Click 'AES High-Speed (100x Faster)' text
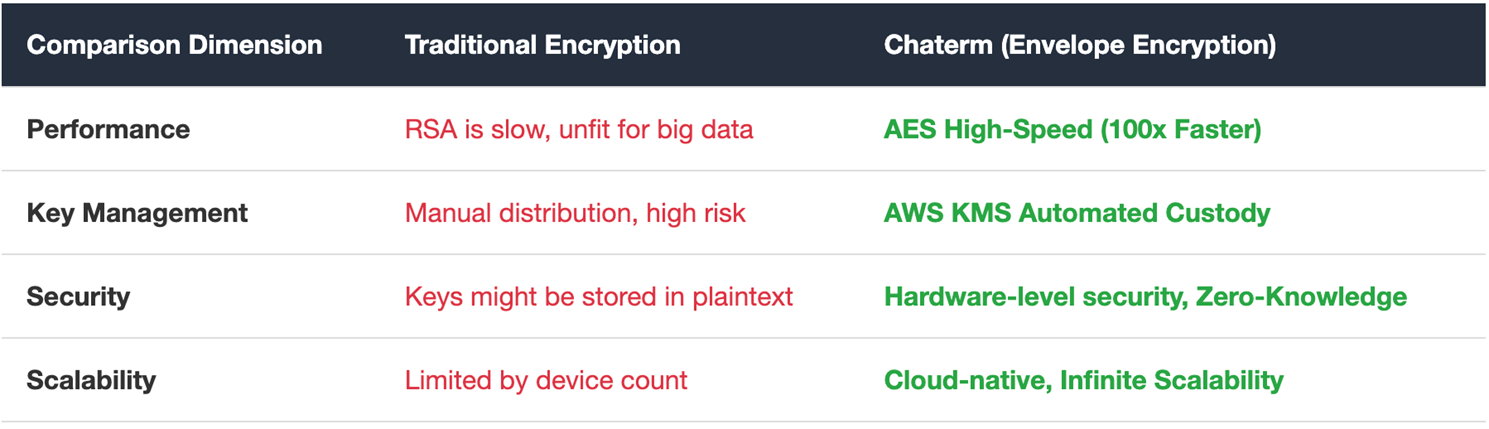Screen dimensions: 1489x429 pyautogui.click(x=1073, y=130)
